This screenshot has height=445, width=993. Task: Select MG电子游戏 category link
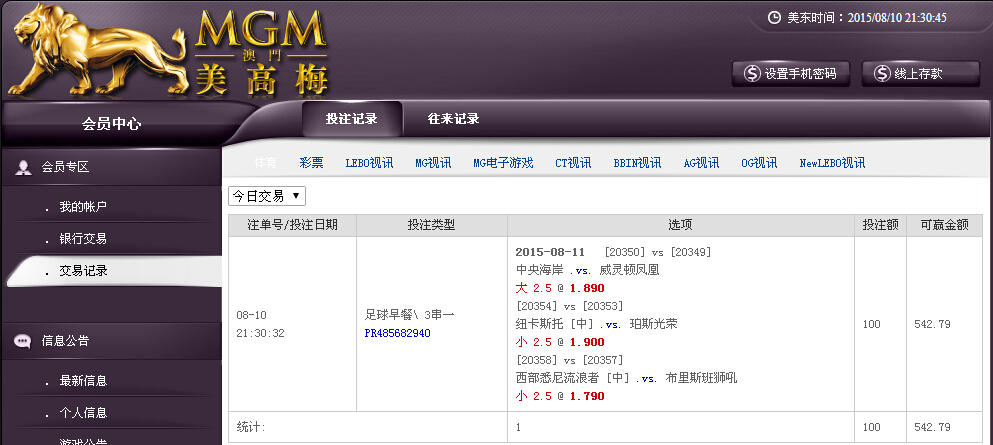click(503, 163)
